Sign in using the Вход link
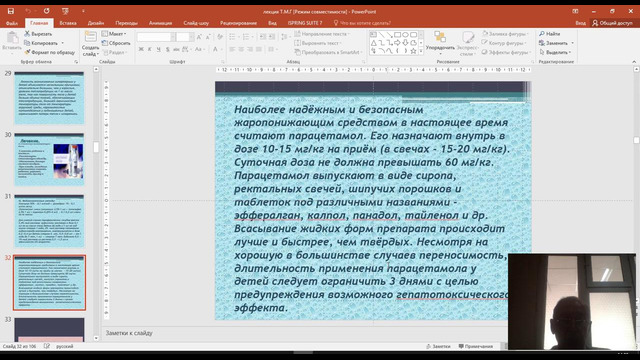Viewport: 640px width, 360px height. [580, 23]
